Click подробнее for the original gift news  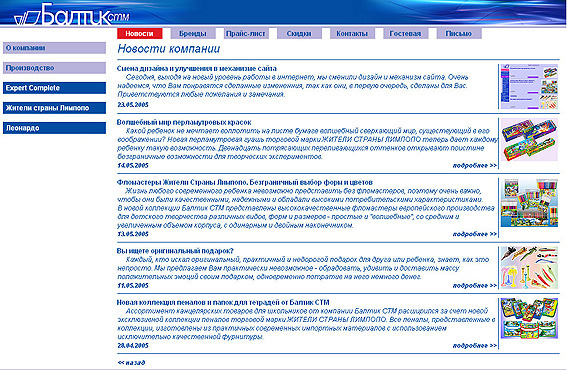[475, 285]
